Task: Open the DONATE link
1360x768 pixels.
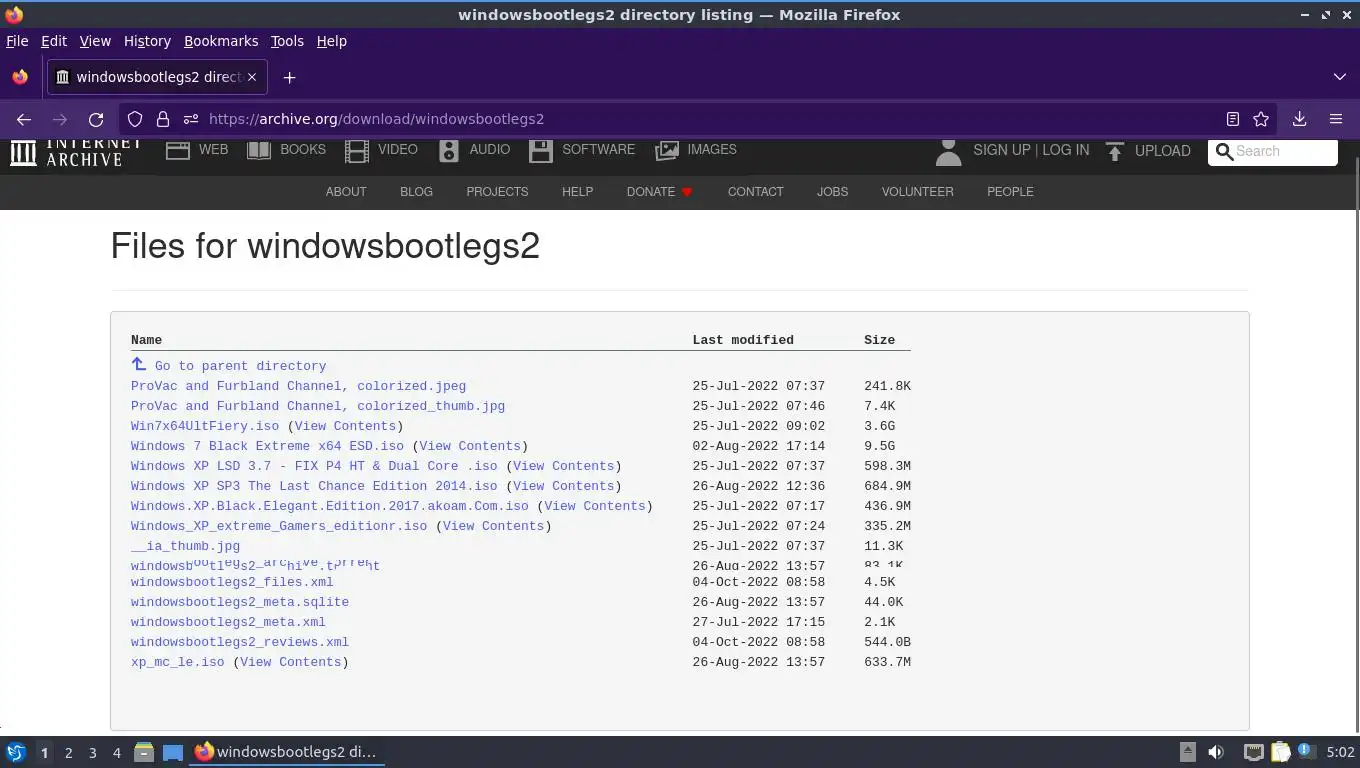Action: point(659,191)
